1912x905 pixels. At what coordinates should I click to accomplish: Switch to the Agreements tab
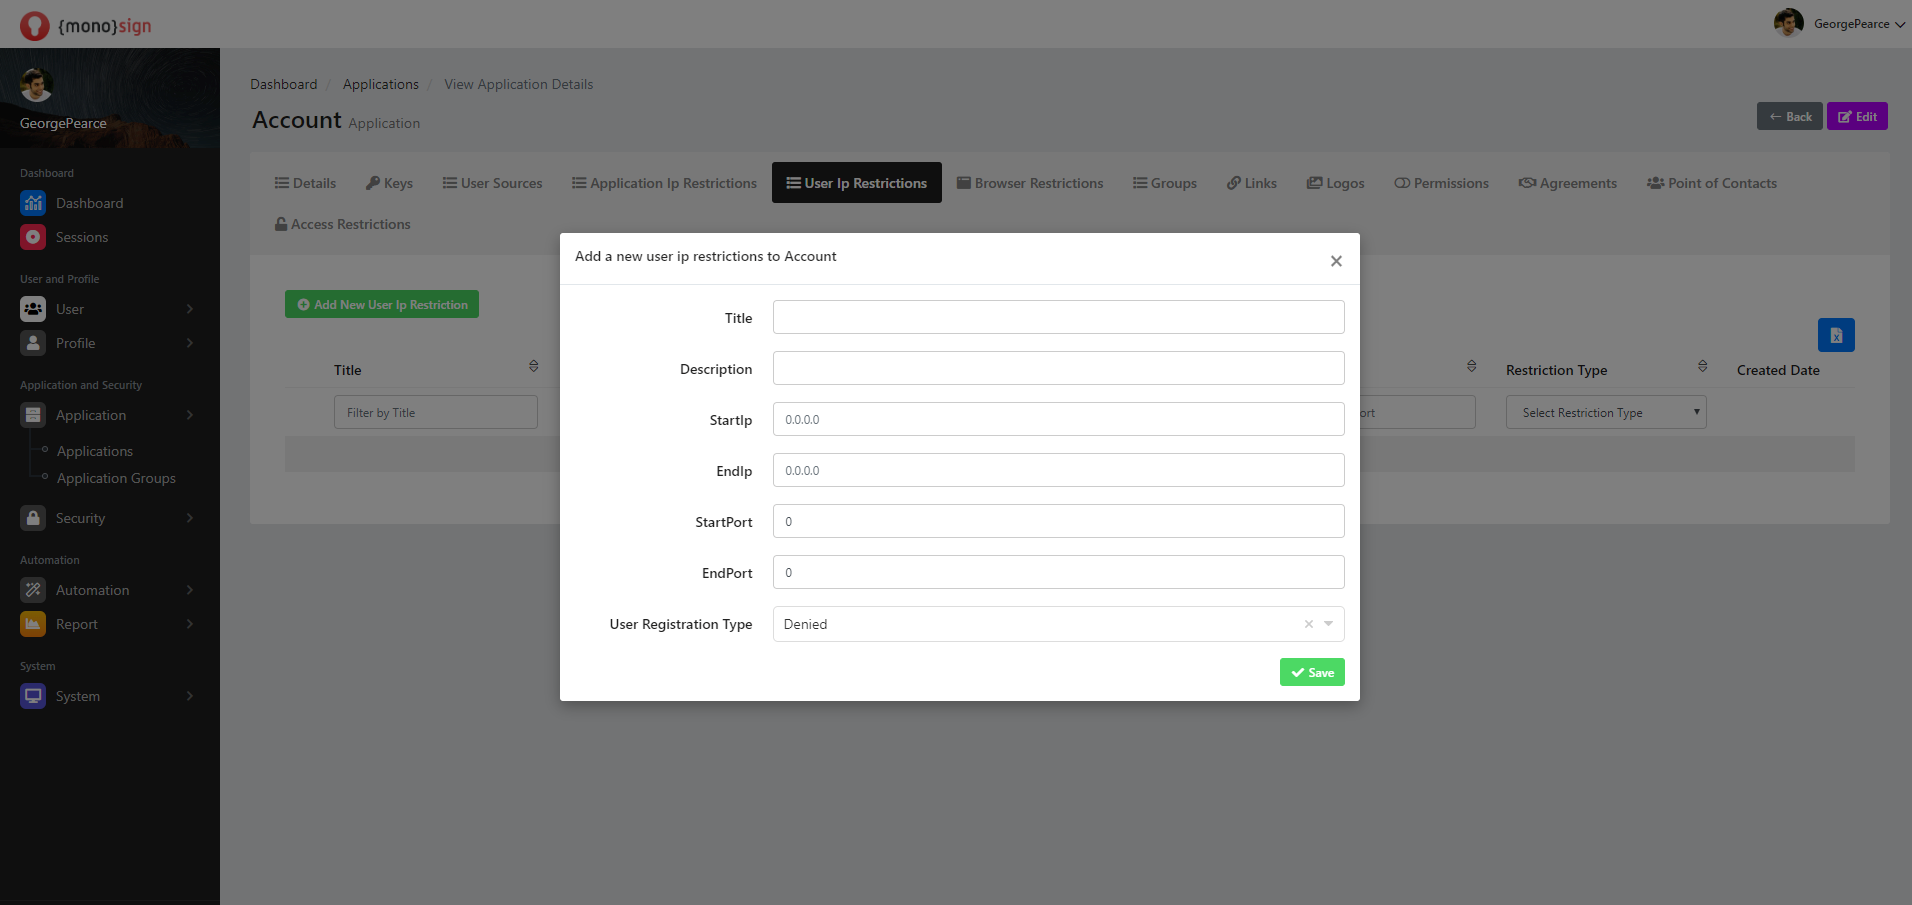point(1568,183)
